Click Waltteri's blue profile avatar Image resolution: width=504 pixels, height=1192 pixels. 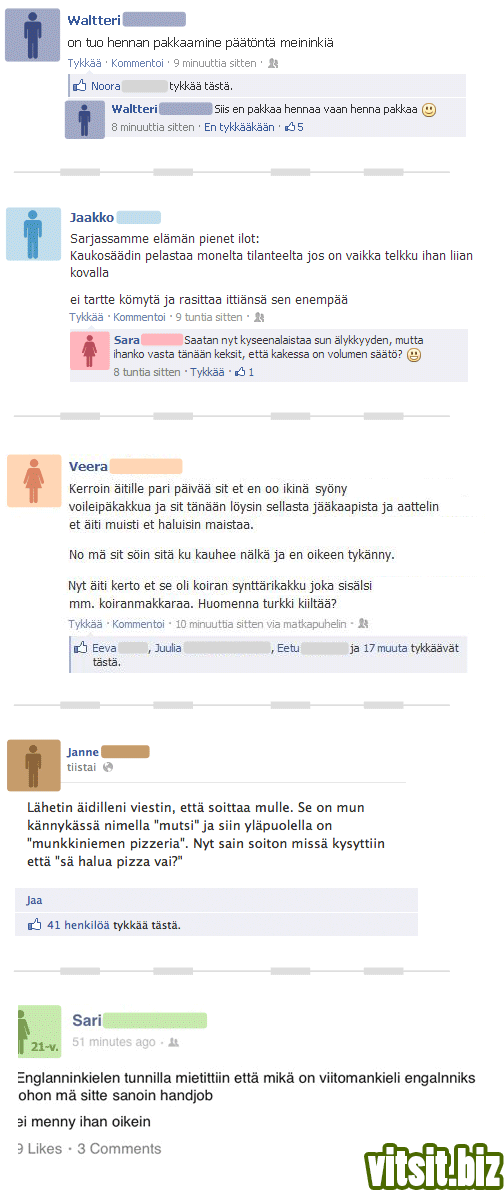pyautogui.click(x=33, y=35)
